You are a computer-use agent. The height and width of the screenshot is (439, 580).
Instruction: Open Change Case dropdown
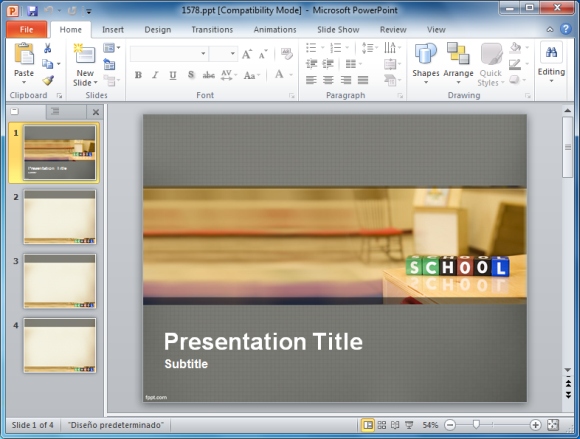click(x=252, y=75)
